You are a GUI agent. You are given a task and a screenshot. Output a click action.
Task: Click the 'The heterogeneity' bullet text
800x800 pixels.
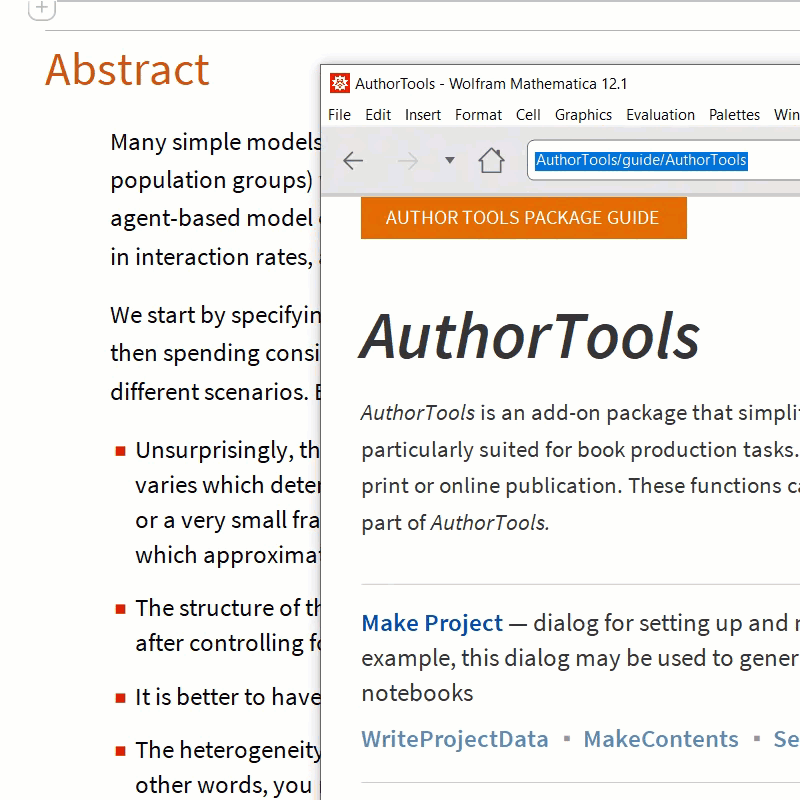coord(228,767)
